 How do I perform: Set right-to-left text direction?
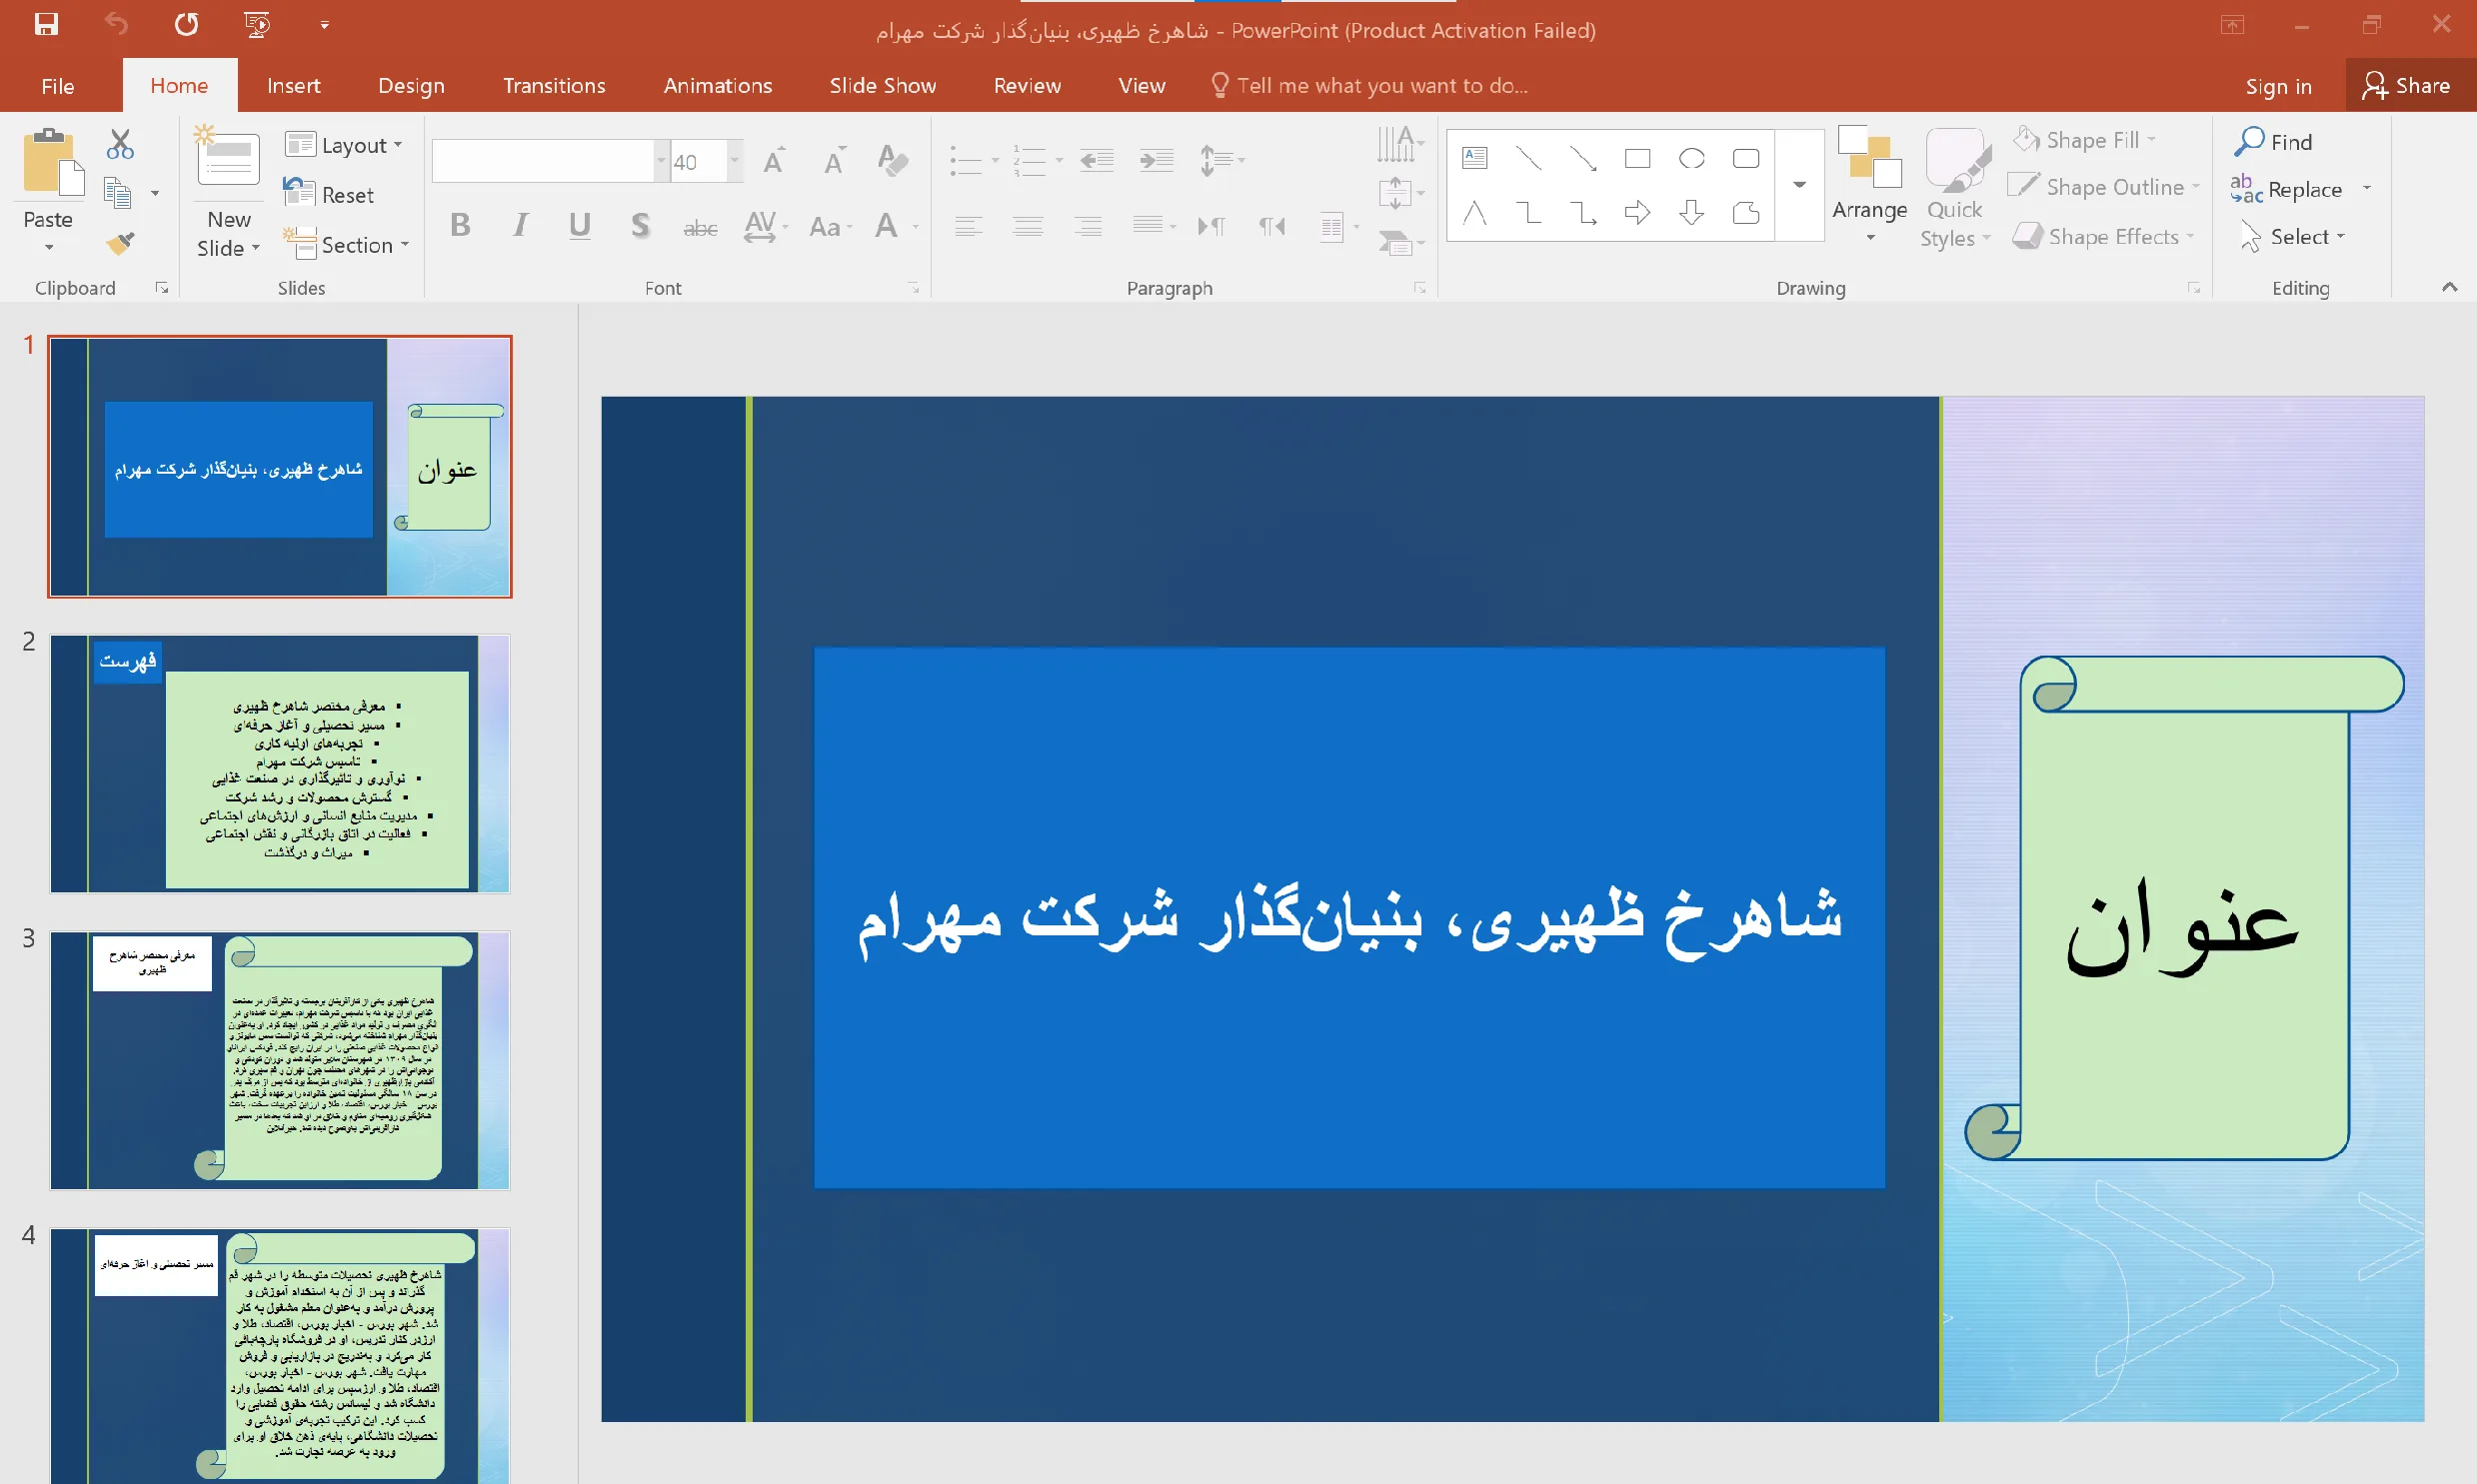1271,227
